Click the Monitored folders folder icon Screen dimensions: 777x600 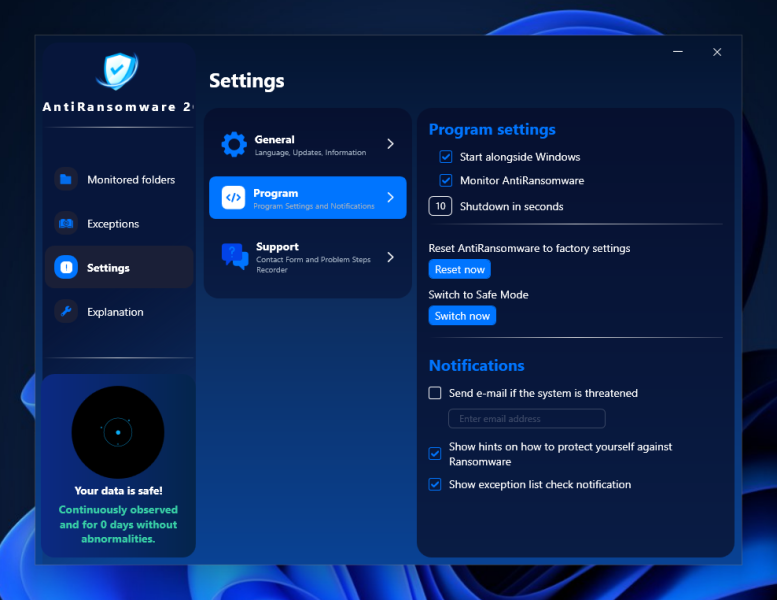click(66, 179)
